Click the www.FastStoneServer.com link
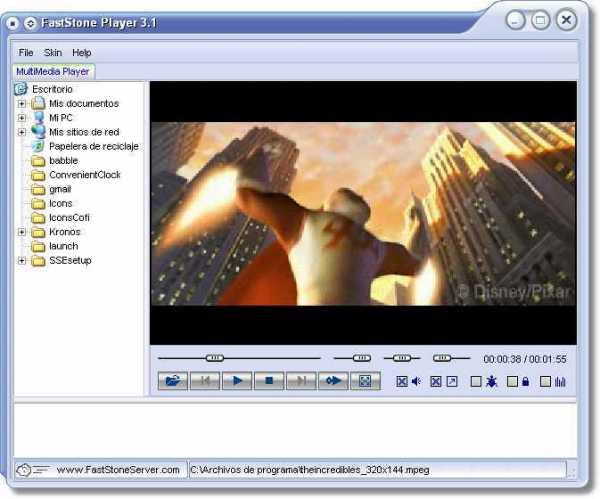The height and width of the screenshot is (499, 600). coord(118,470)
